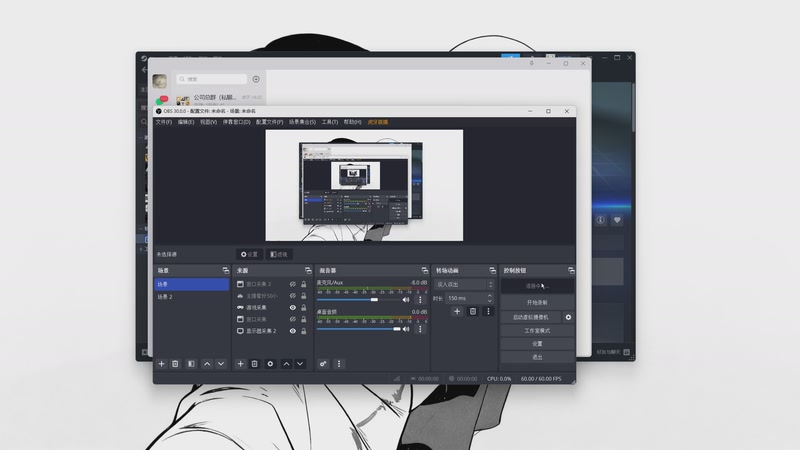Open source properties gear in sources toolbar
Screen dimensions: 800x450
click(270, 364)
